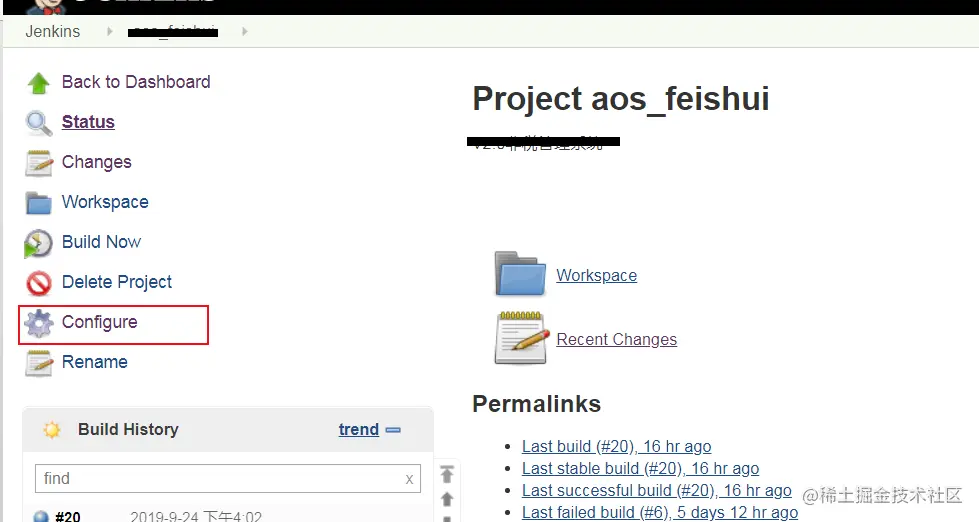Click the Changes notepad icon in sidebar
This screenshot has width=979, height=522.
click(39, 162)
